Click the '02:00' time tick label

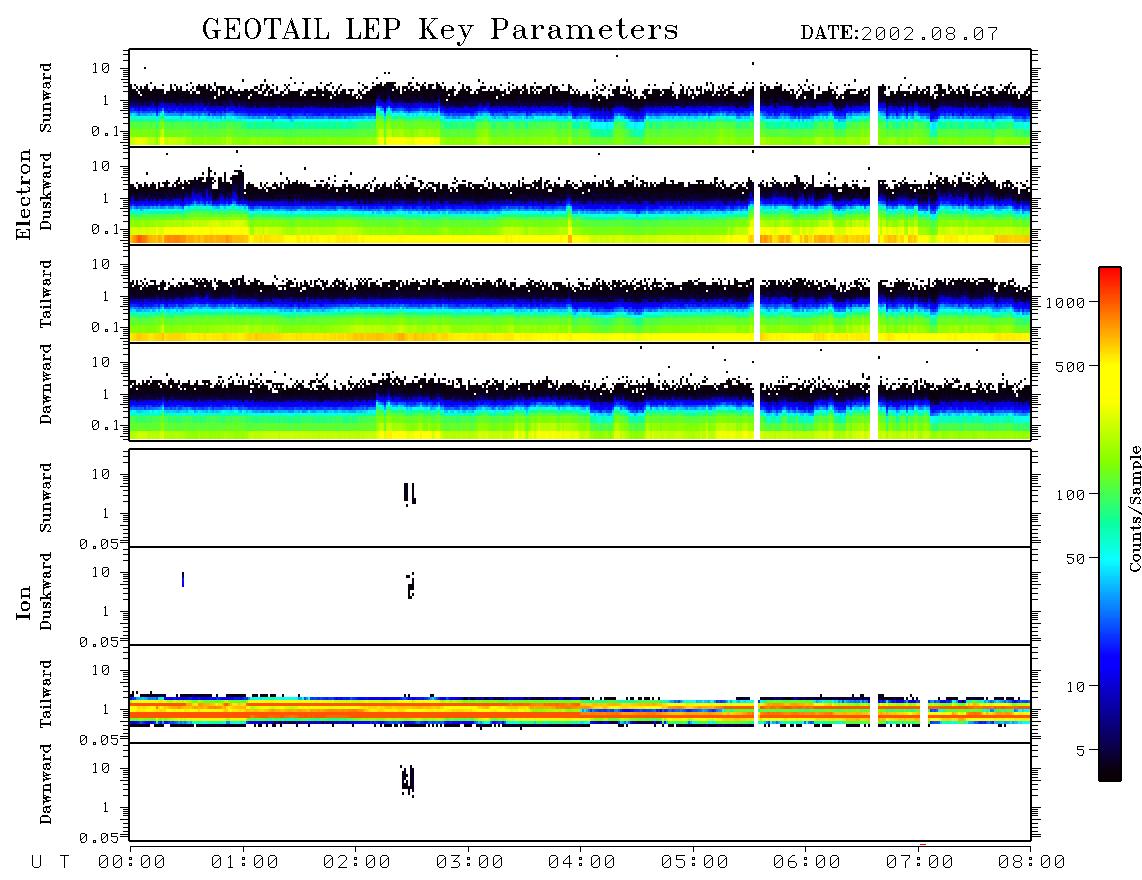(357, 863)
